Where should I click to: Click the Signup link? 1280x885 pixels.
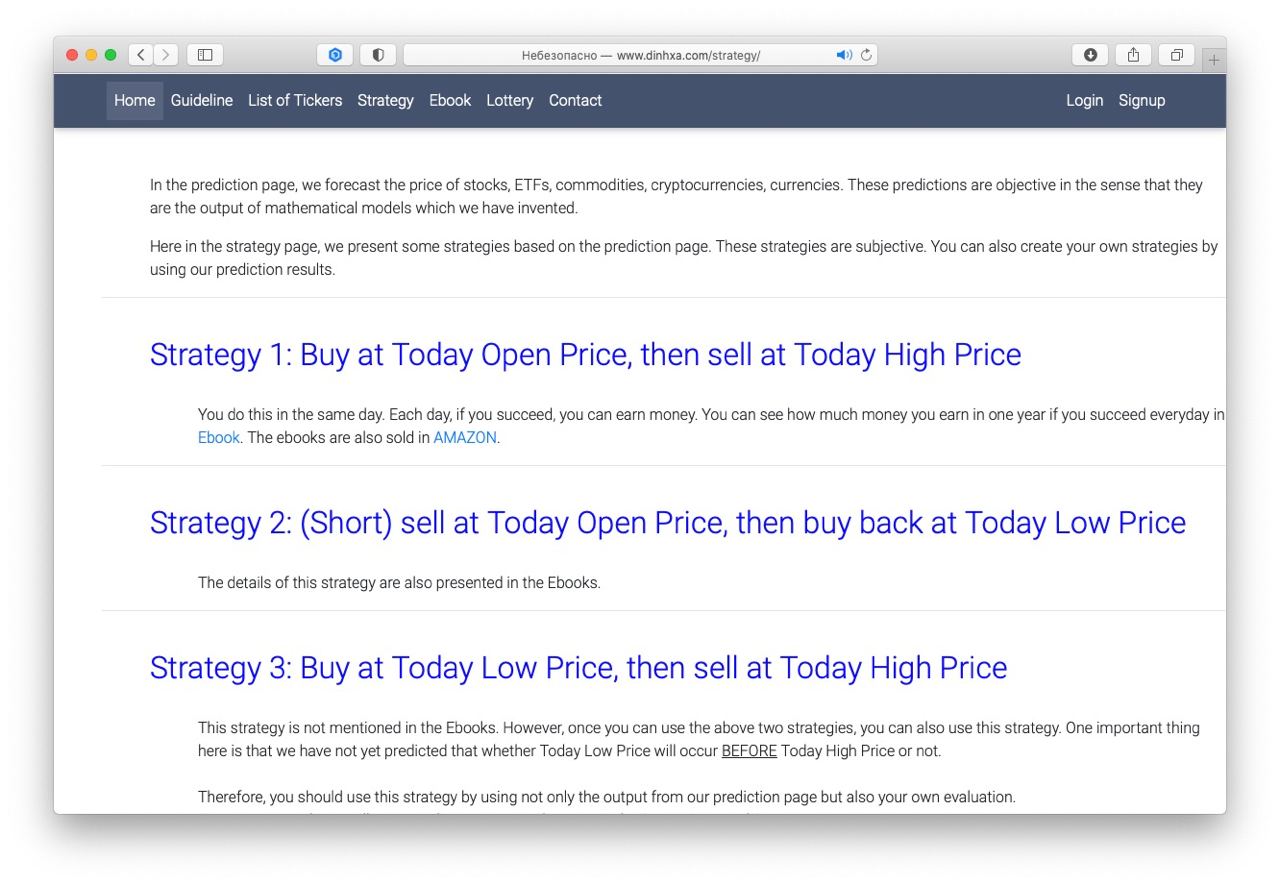pos(1142,100)
